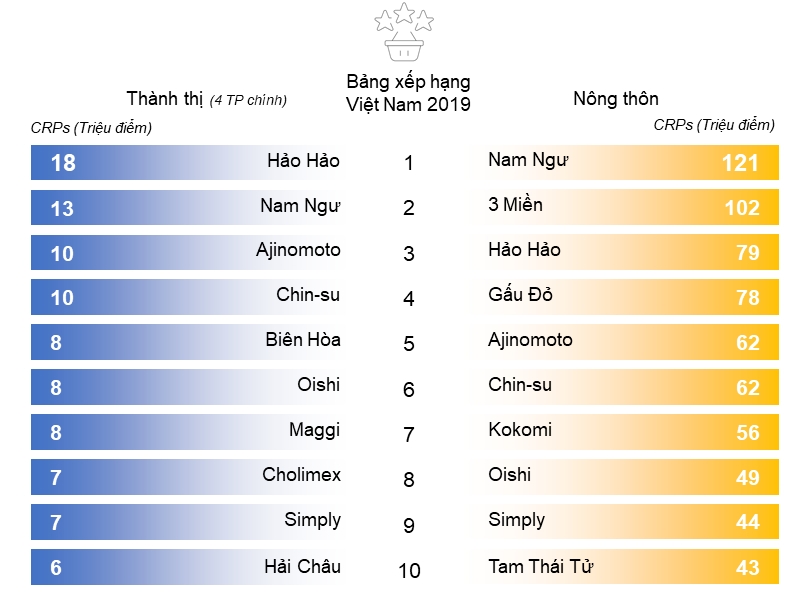Click the shopping basket with stars icon
Image resolution: width=810 pixels, height=609 pixels.
coord(404,32)
